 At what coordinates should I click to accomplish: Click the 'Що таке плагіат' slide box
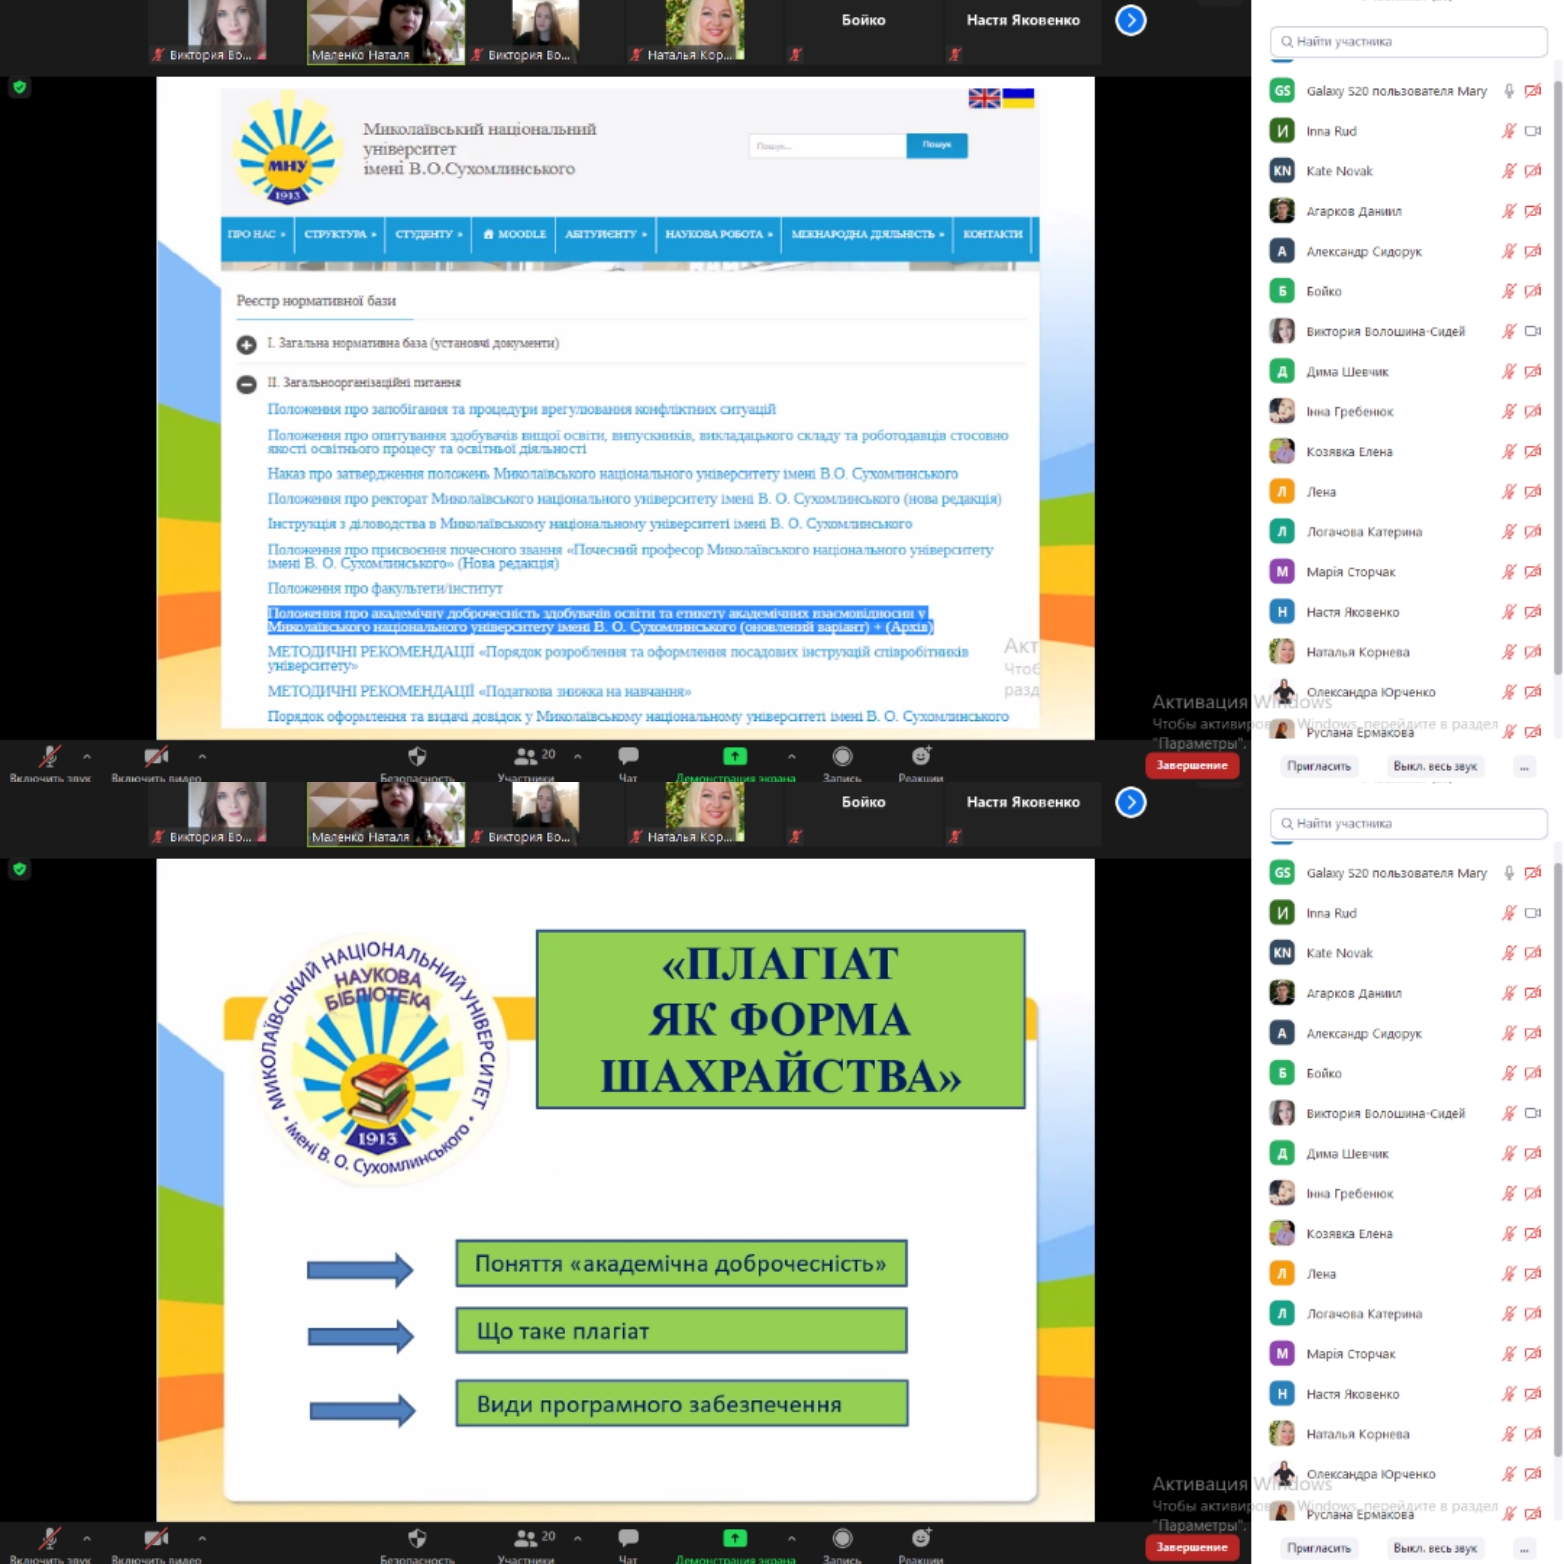681,1331
